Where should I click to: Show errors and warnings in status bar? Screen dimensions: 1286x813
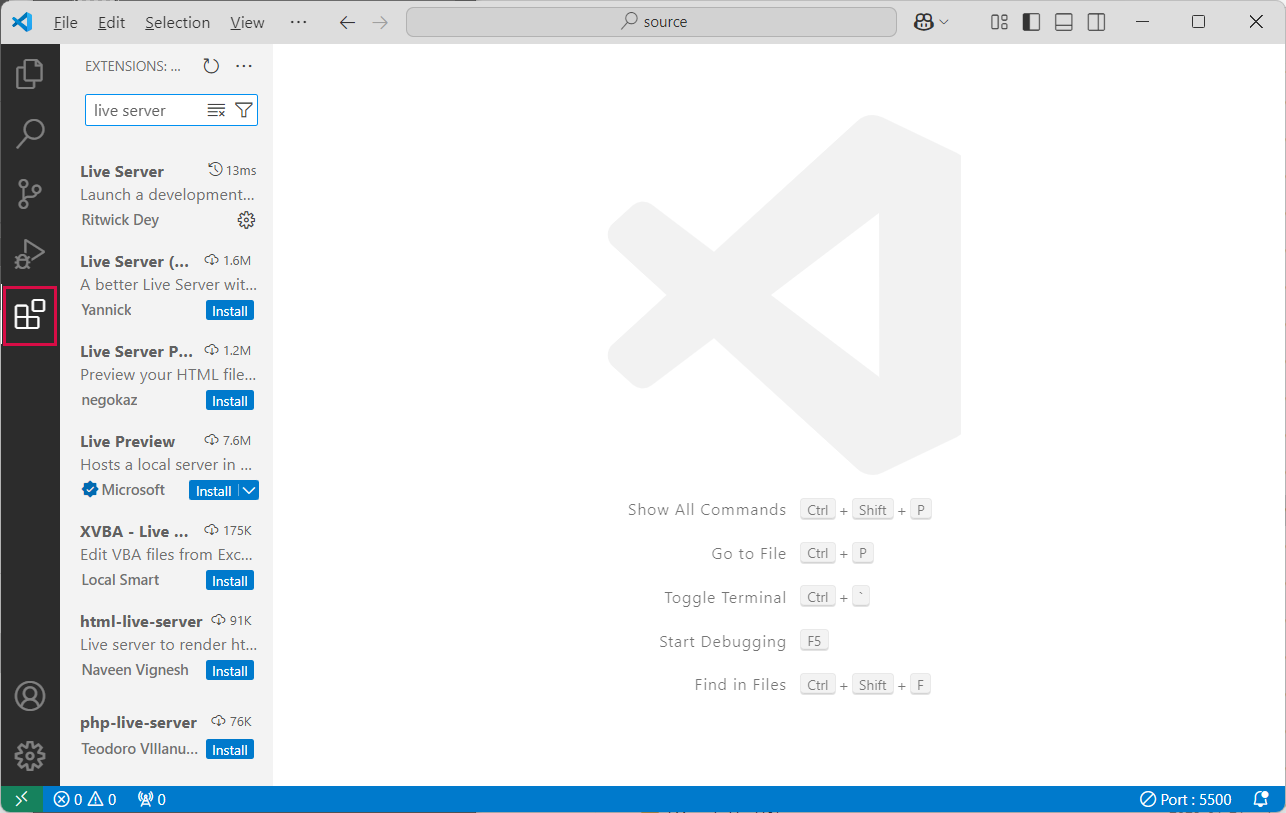coord(85,799)
